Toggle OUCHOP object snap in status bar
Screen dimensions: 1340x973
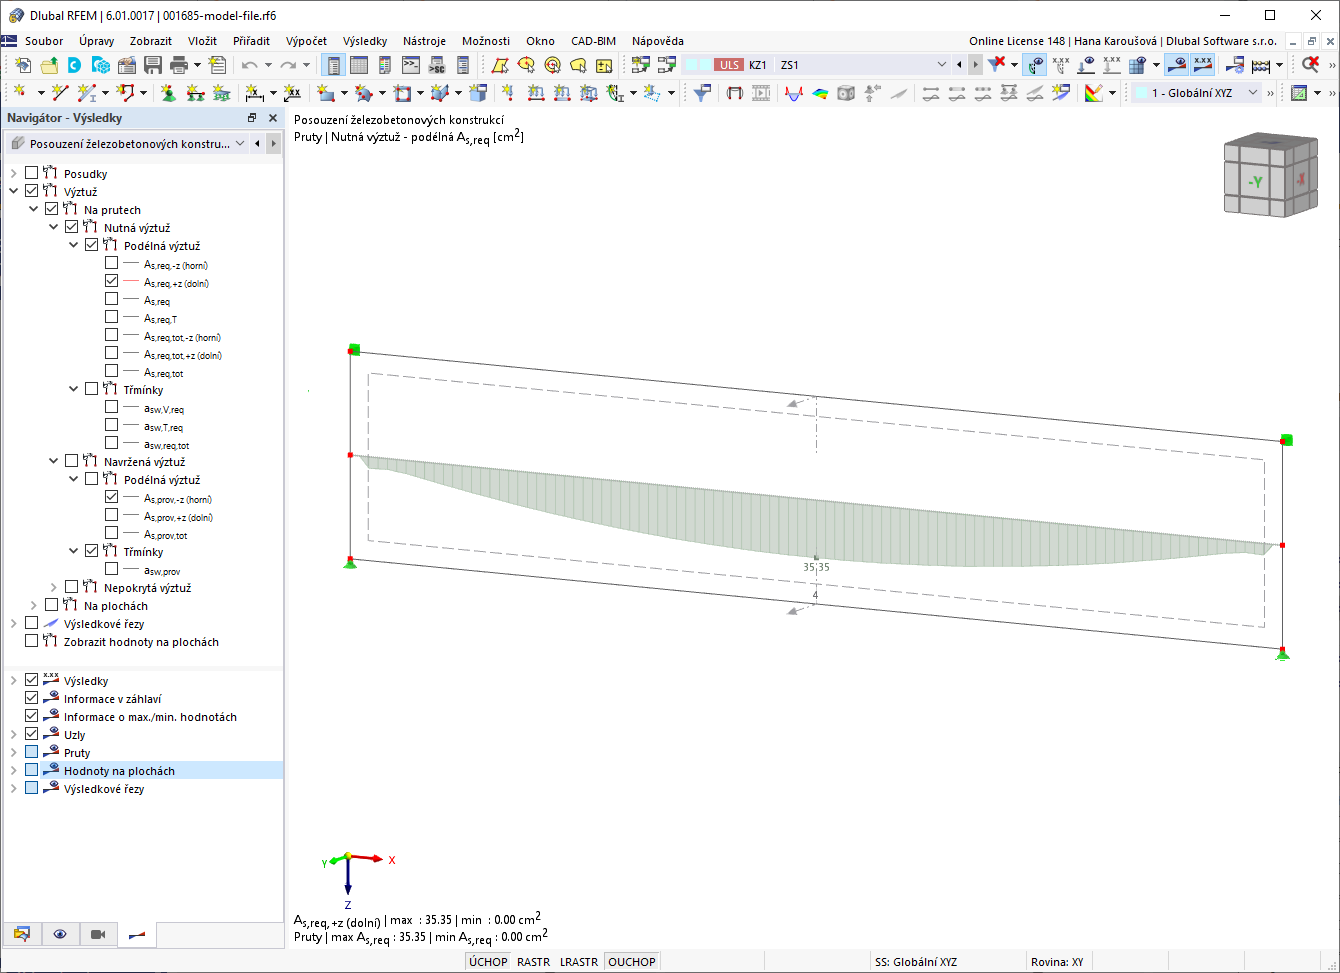(x=632, y=962)
